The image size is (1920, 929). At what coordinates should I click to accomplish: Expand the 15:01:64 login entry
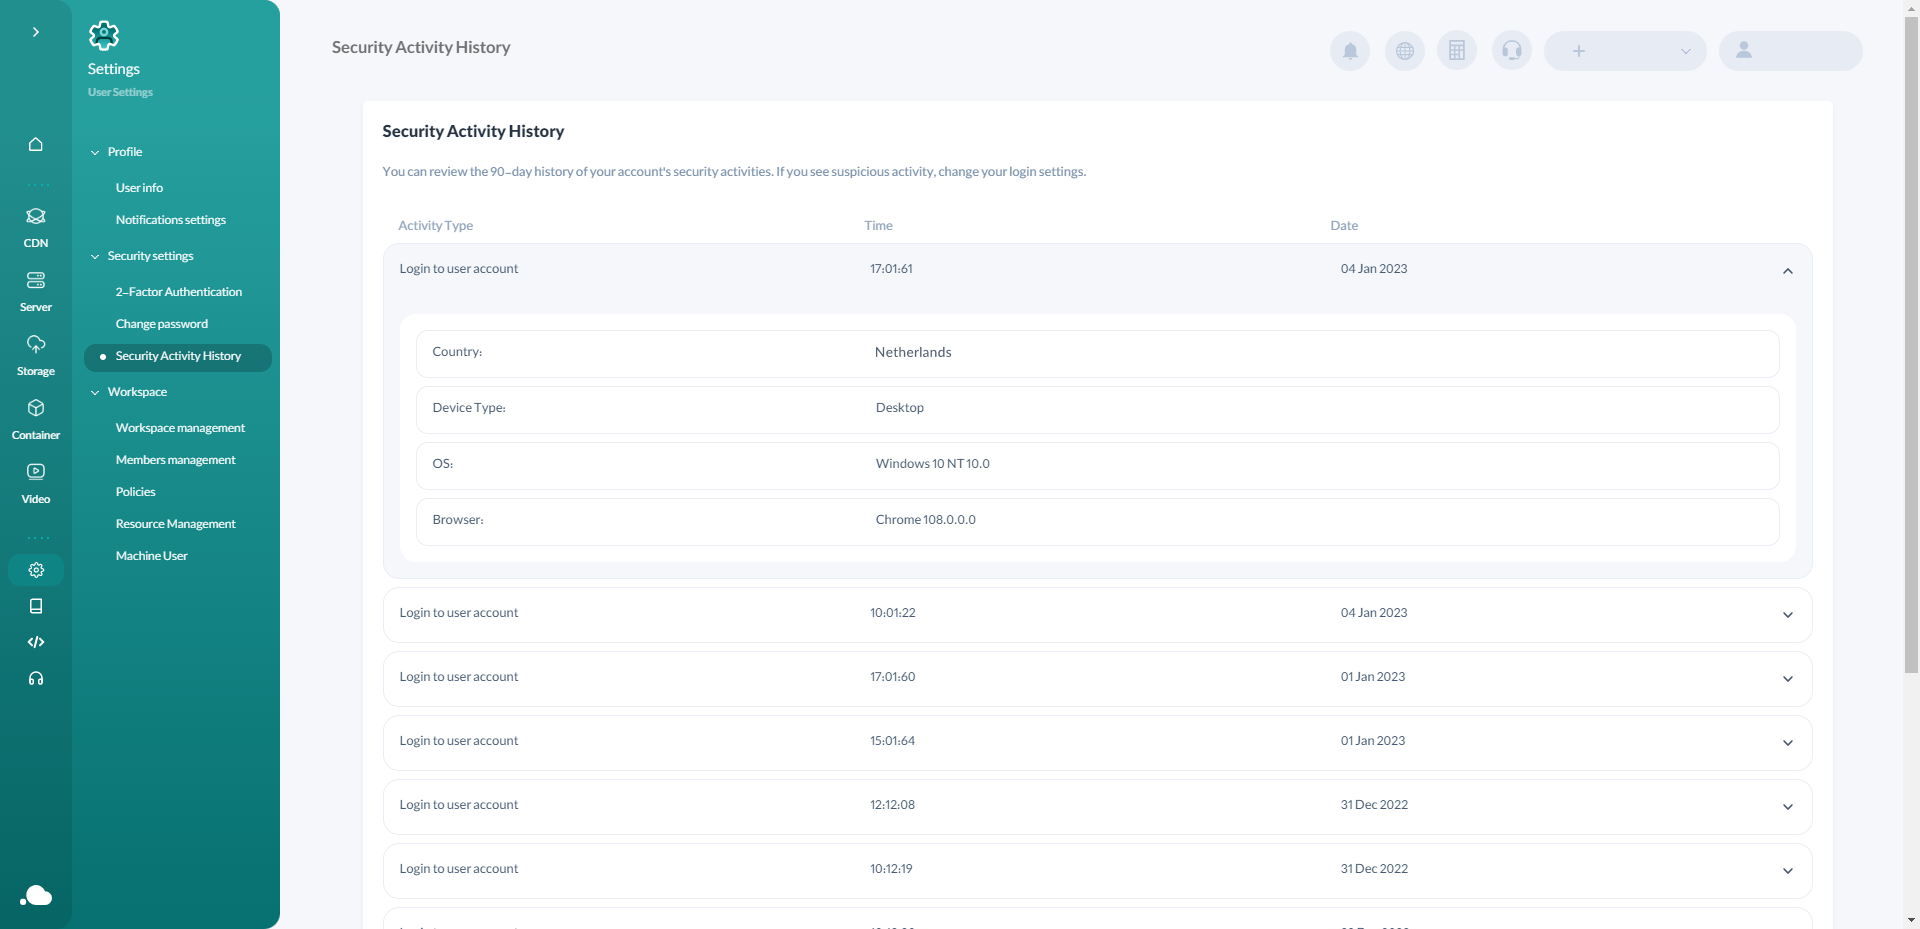tap(1788, 743)
